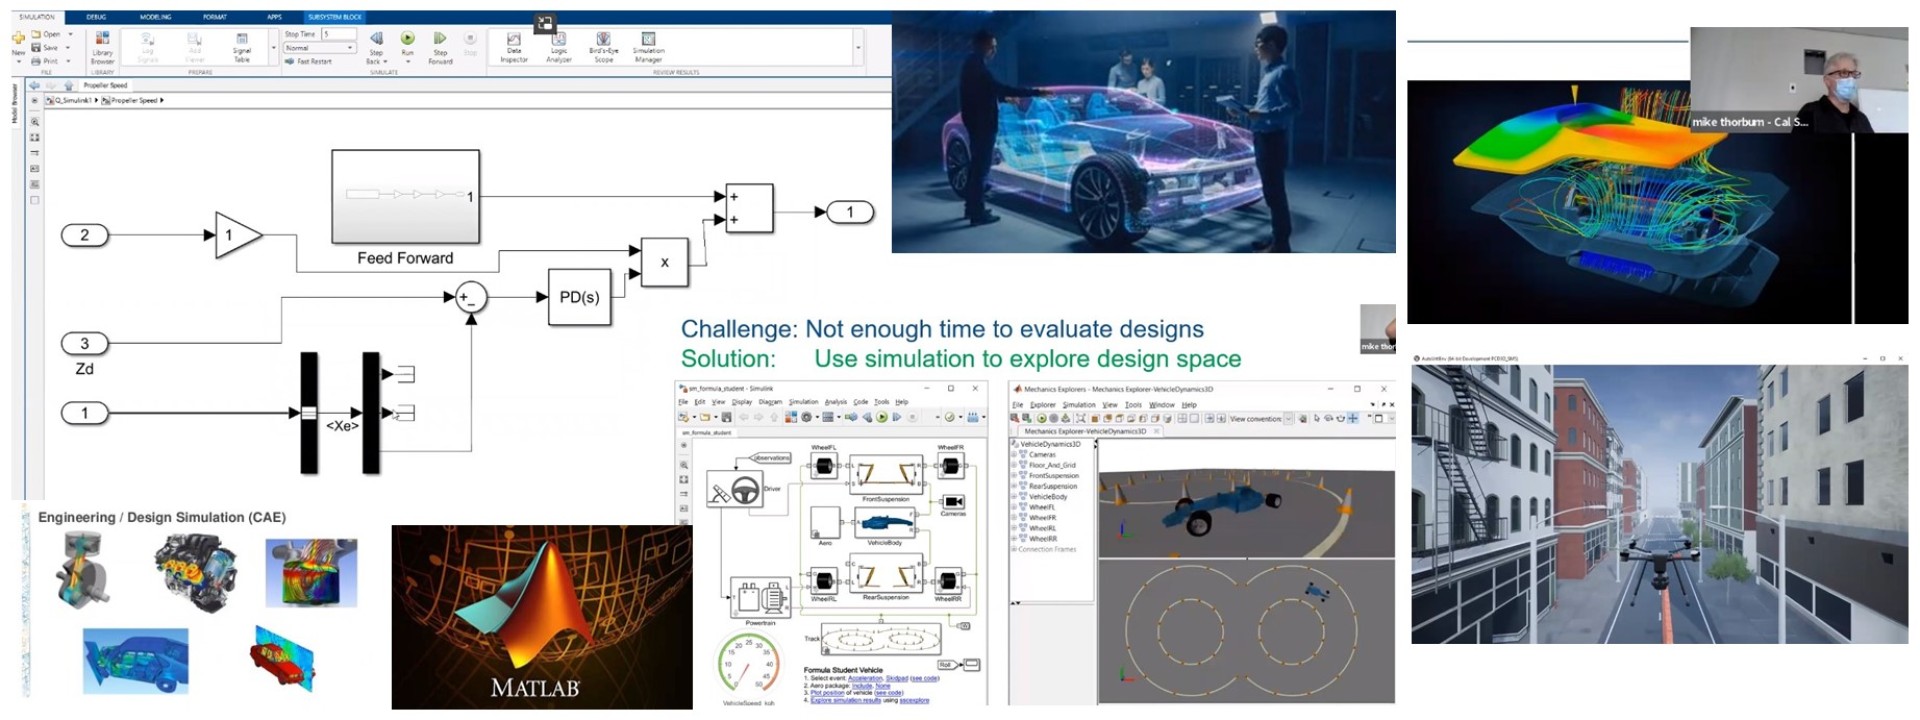The image size is (1920, 720).
Task: Open the View convention dropdown
Action: (1288, 419)
